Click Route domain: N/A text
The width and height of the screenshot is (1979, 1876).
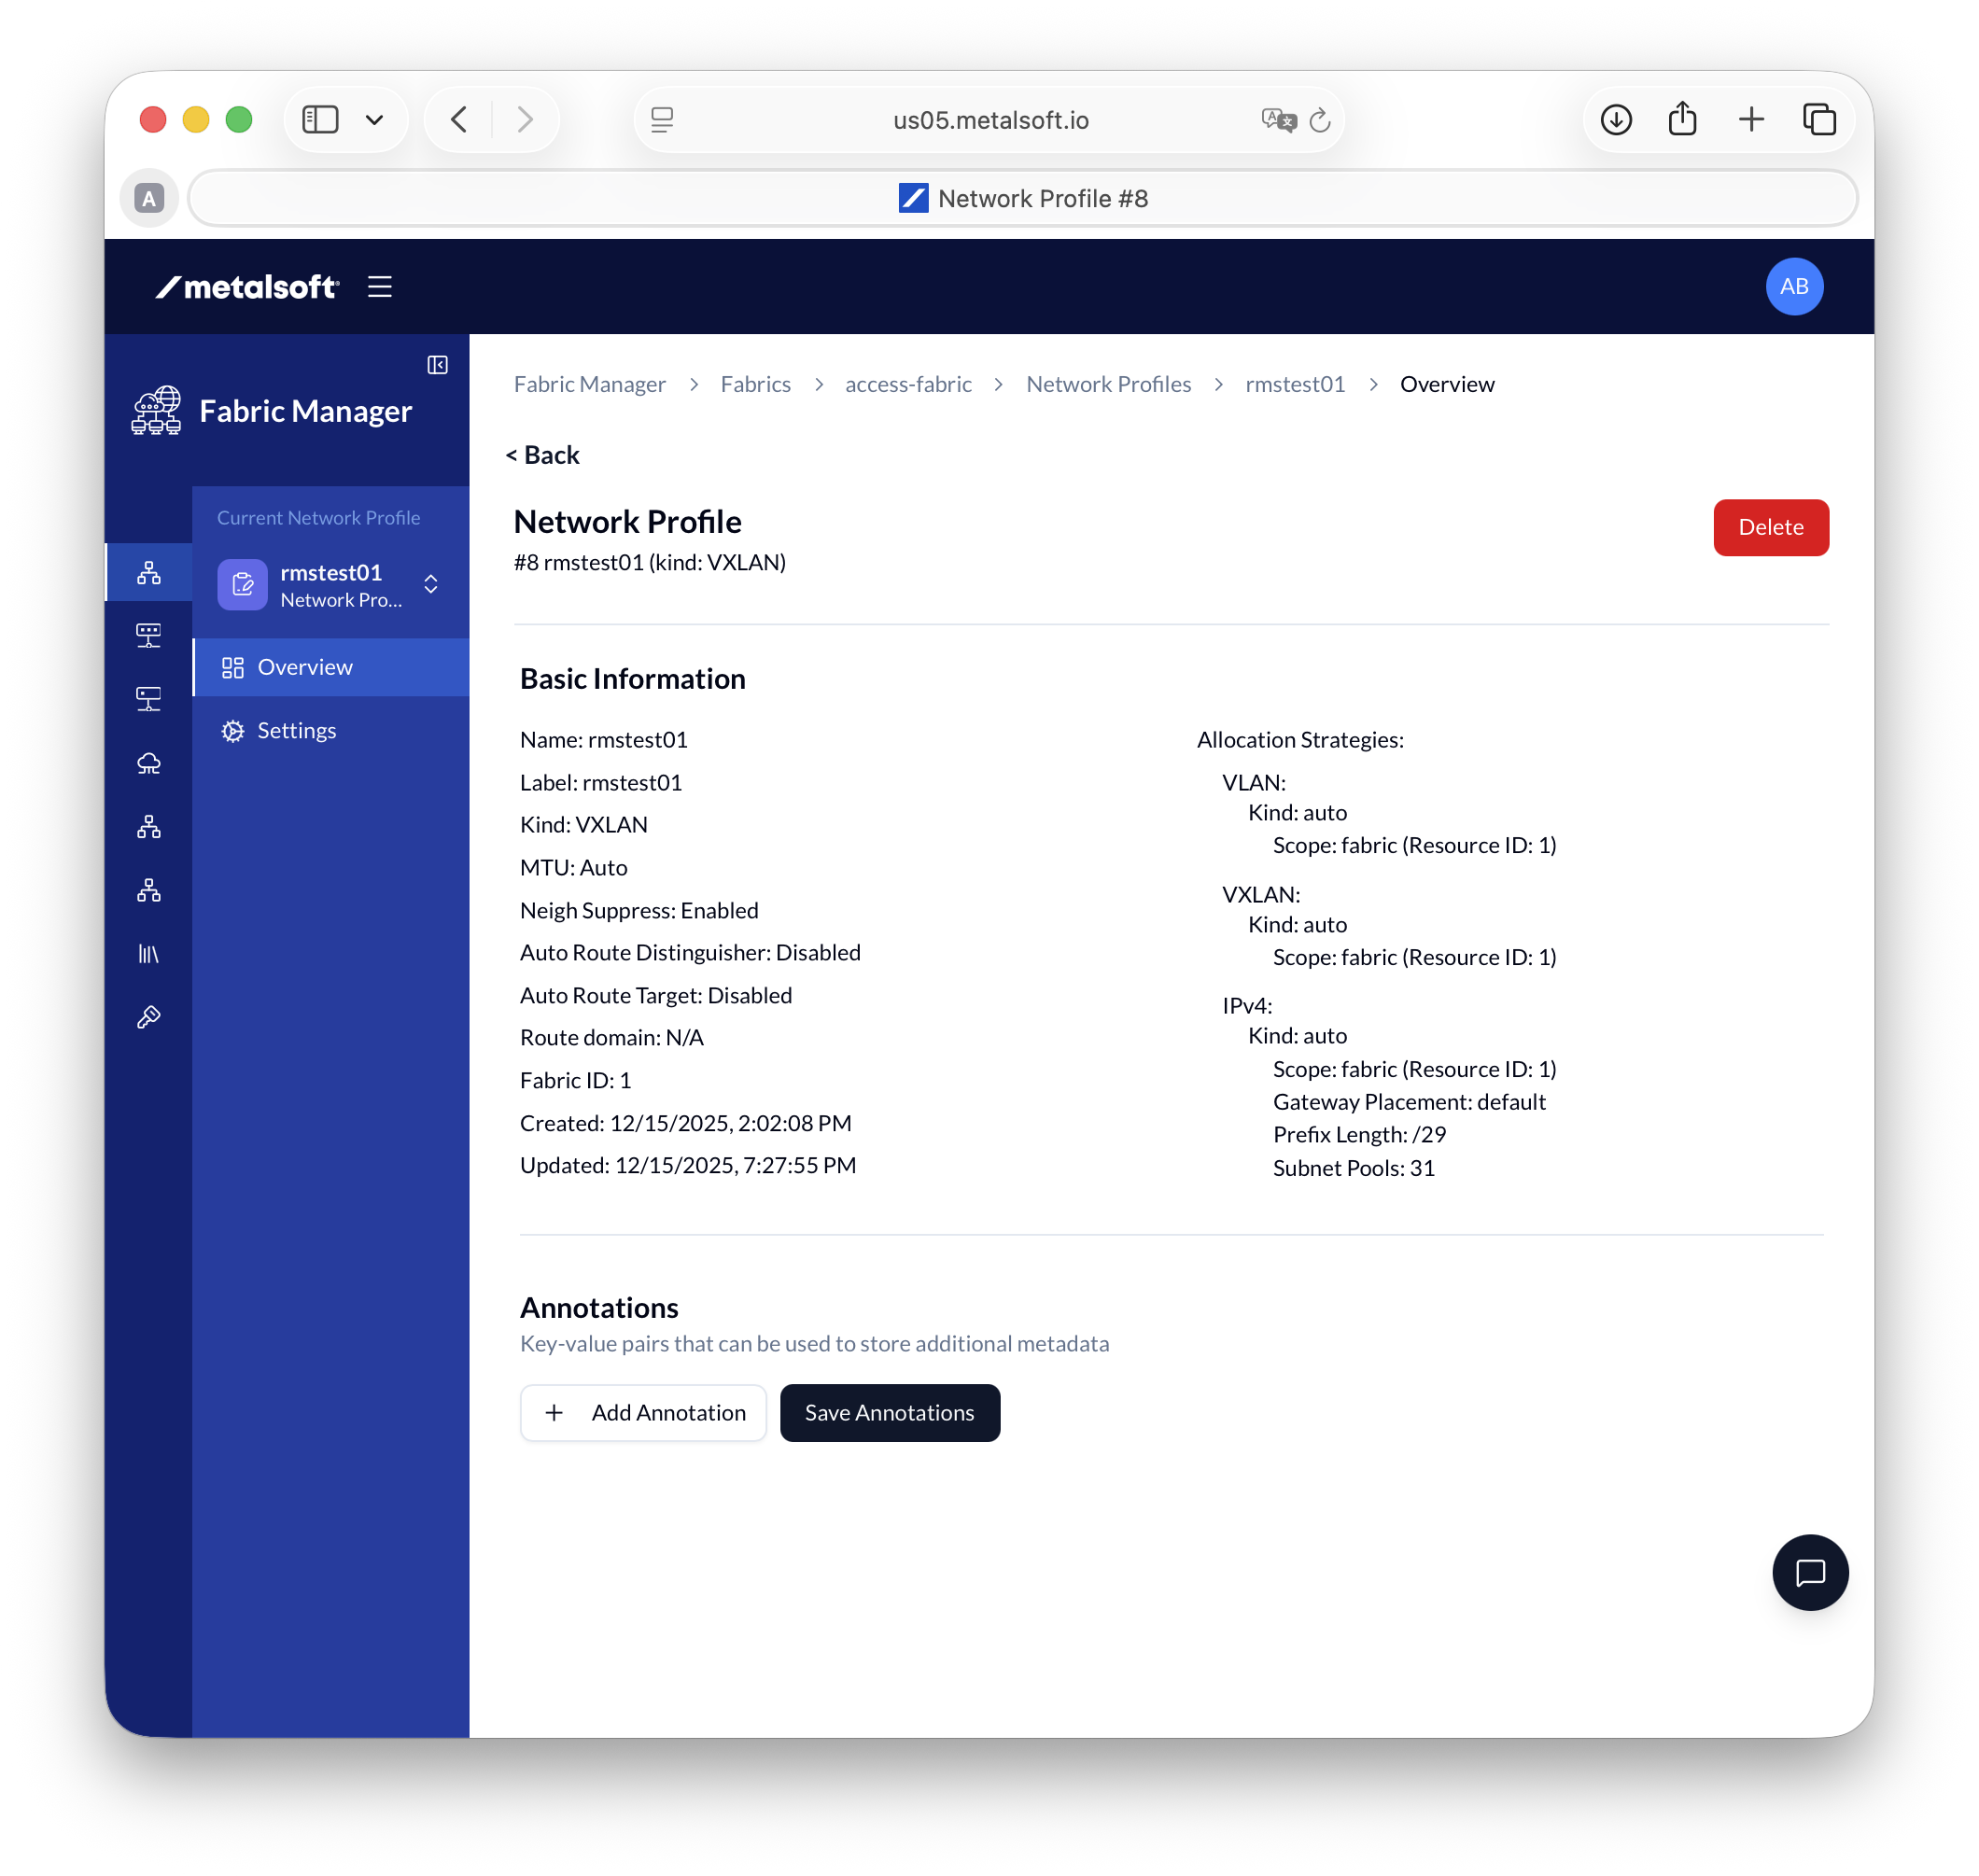[x=611, y=1037]
